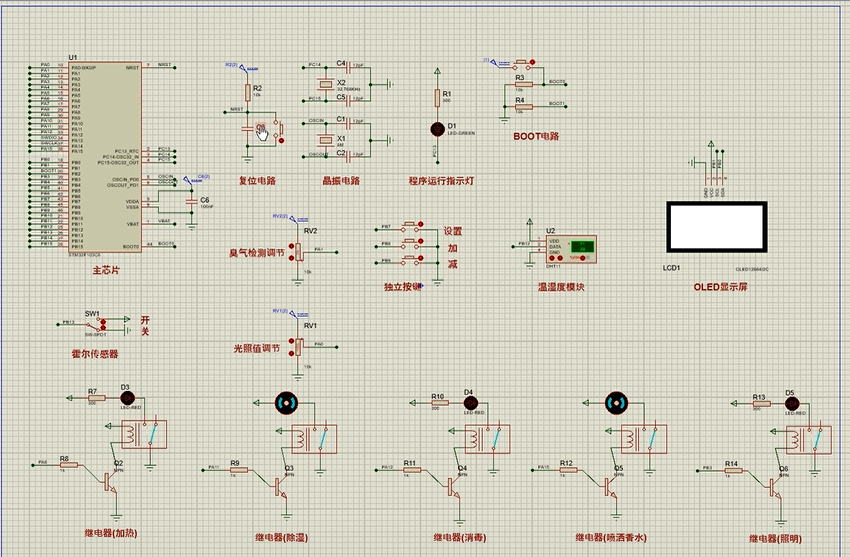Adjust the RV1 light value potentiometer
Screen dimensions: 850x557
[x=298, y=345]
